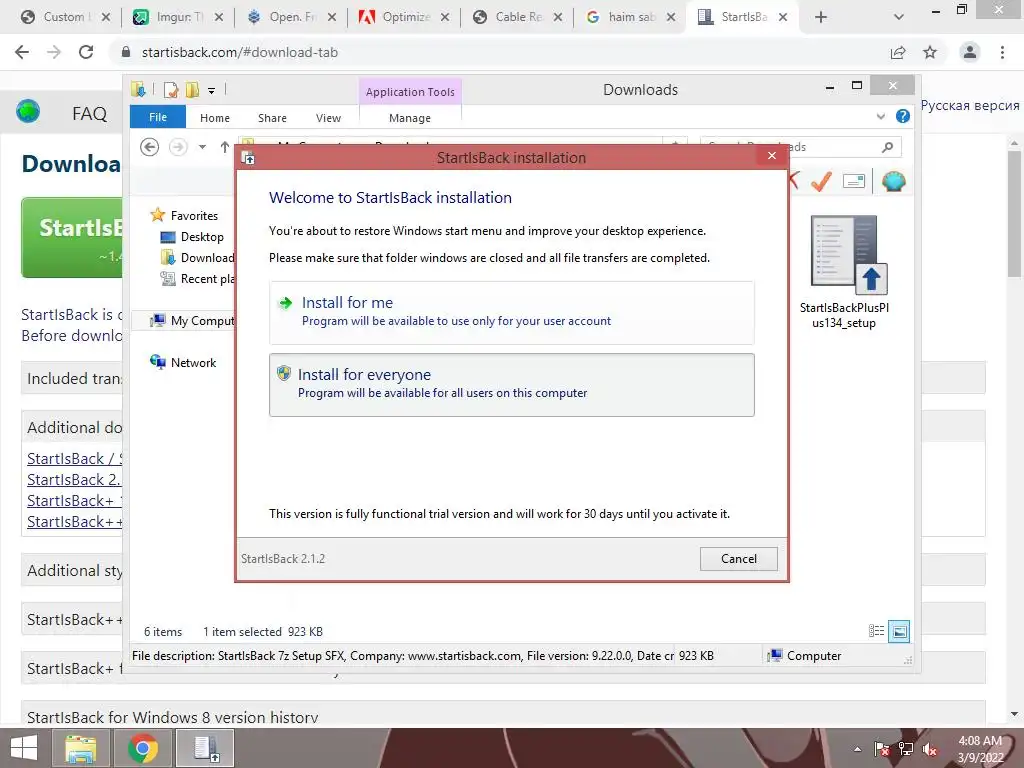The height and width of the screenshot is (768, 1024).
Task: Click the network tray icon
Action: tap(906, 749)
